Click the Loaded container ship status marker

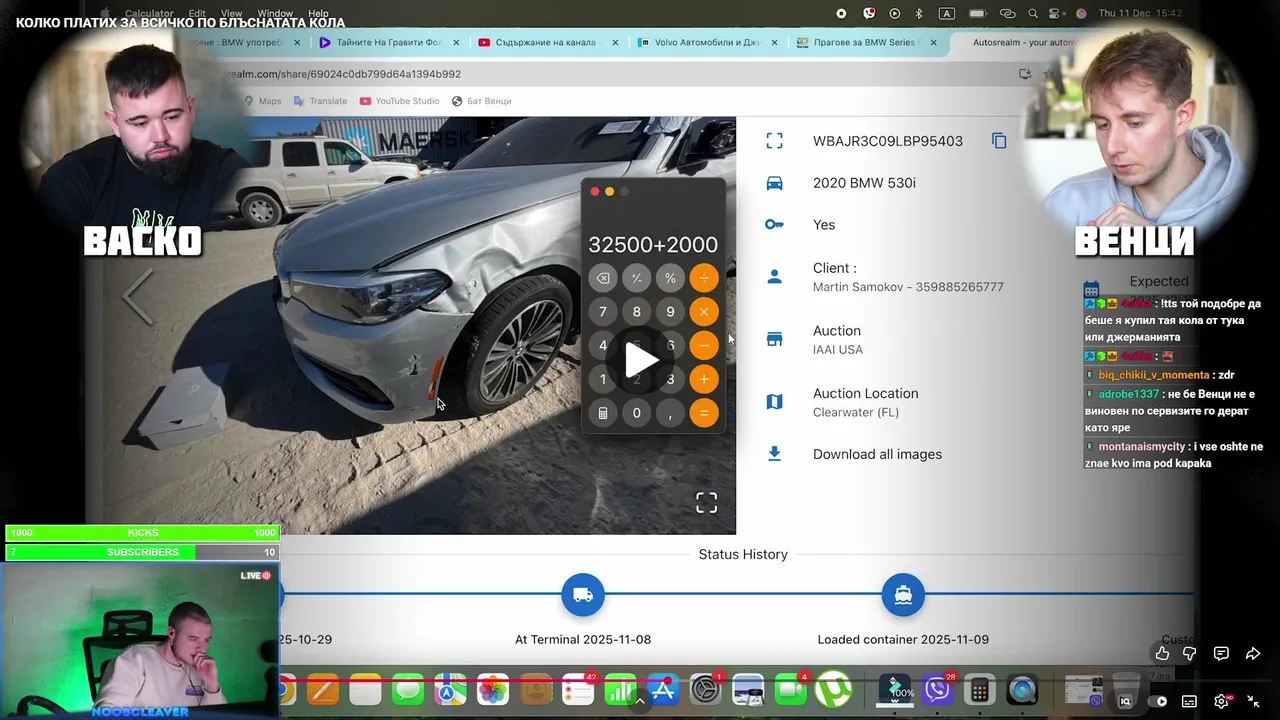click(x=903, y=595)
